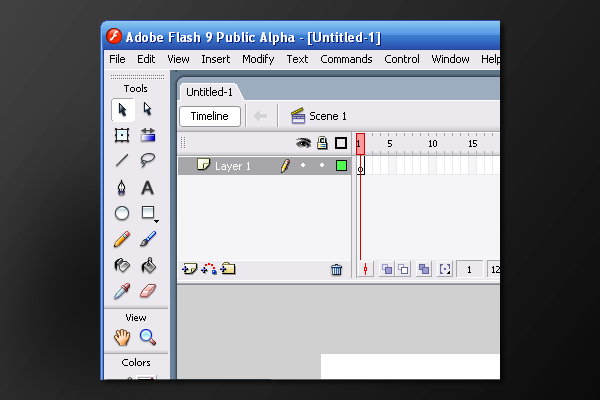The height and width of the screenshot is (400, 600).
Task: Select the Pencil tool
Action: coord(122,239)
